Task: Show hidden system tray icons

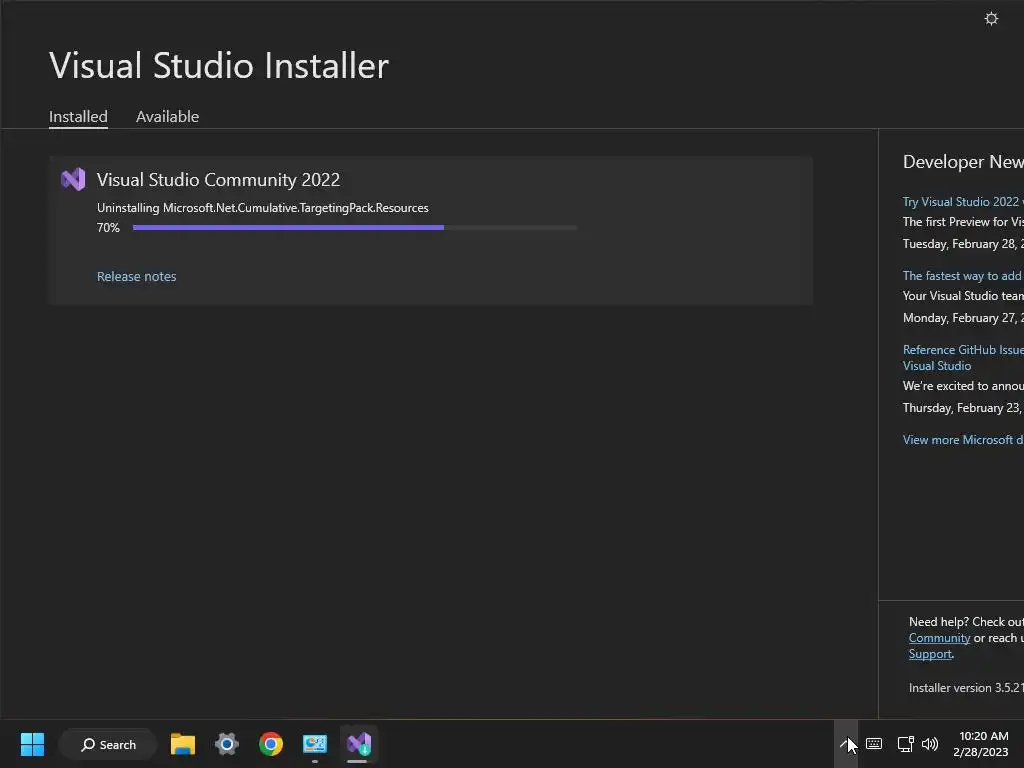Action: point(845,744)
